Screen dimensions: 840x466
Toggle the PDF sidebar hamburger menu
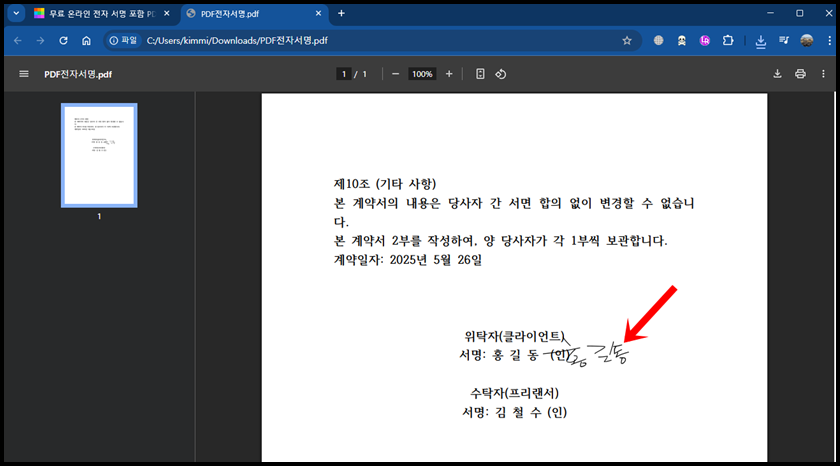click(24, 74)
